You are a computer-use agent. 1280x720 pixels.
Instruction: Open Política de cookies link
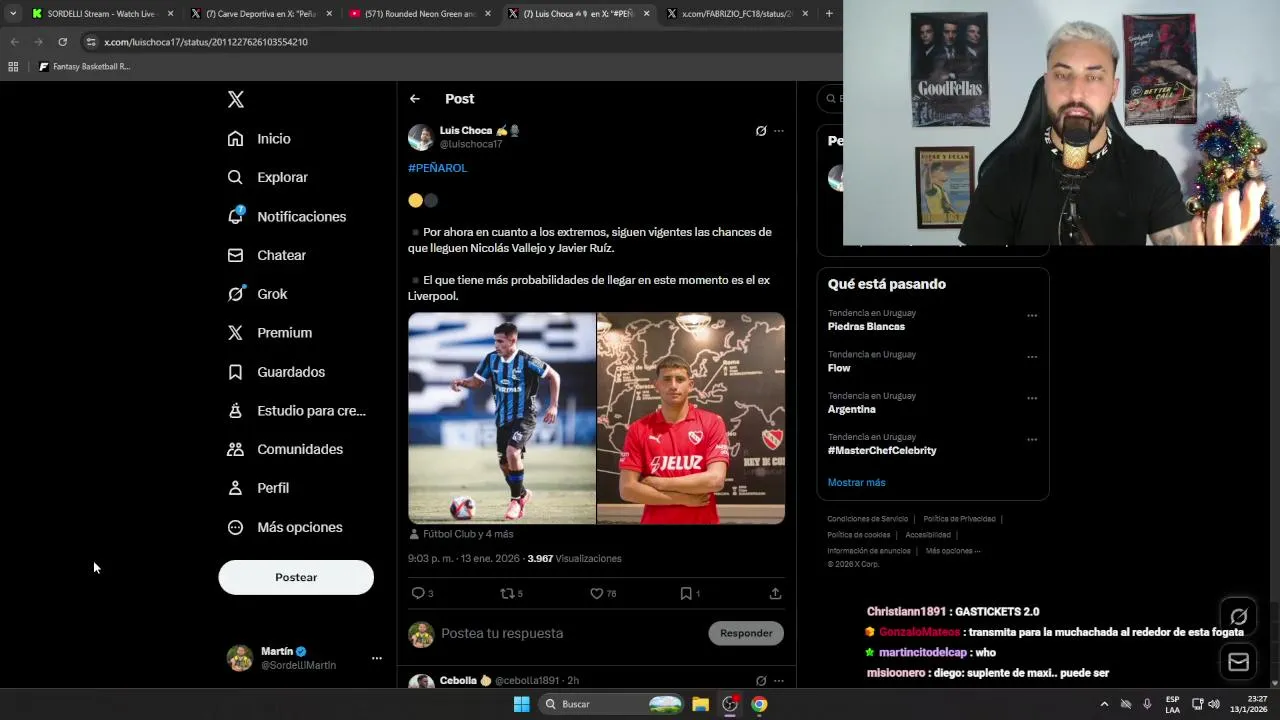point(859,535)
